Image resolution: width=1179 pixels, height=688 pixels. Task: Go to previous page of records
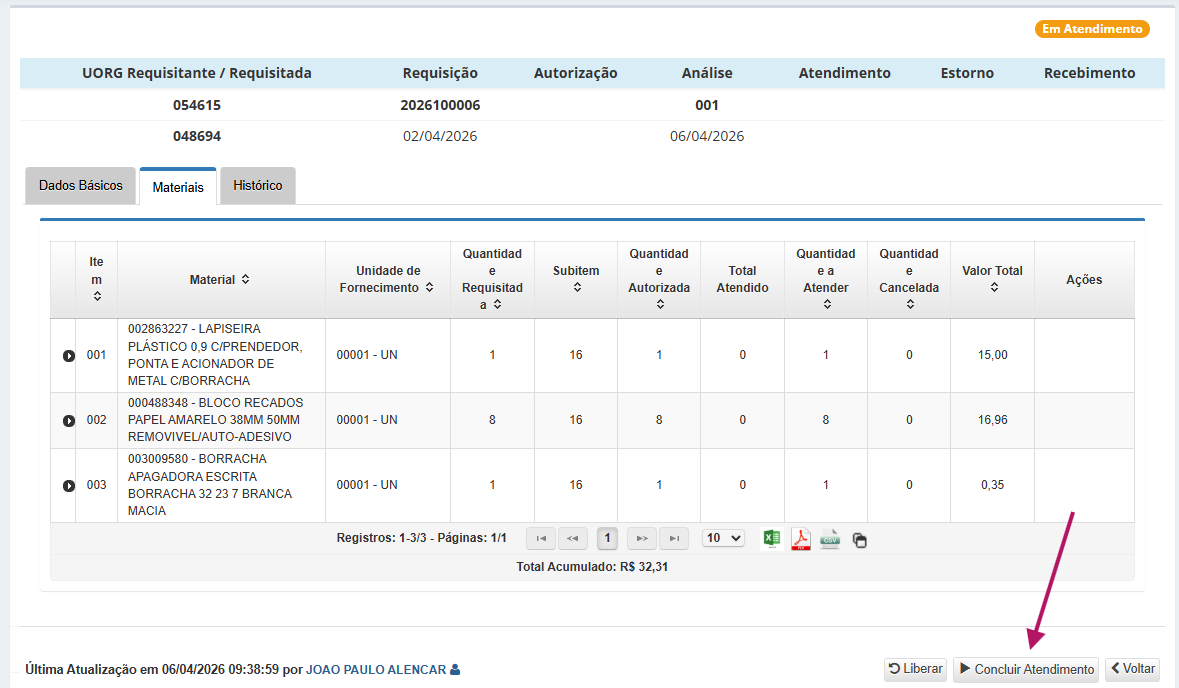pyautogui.click(x=573, y=538)
